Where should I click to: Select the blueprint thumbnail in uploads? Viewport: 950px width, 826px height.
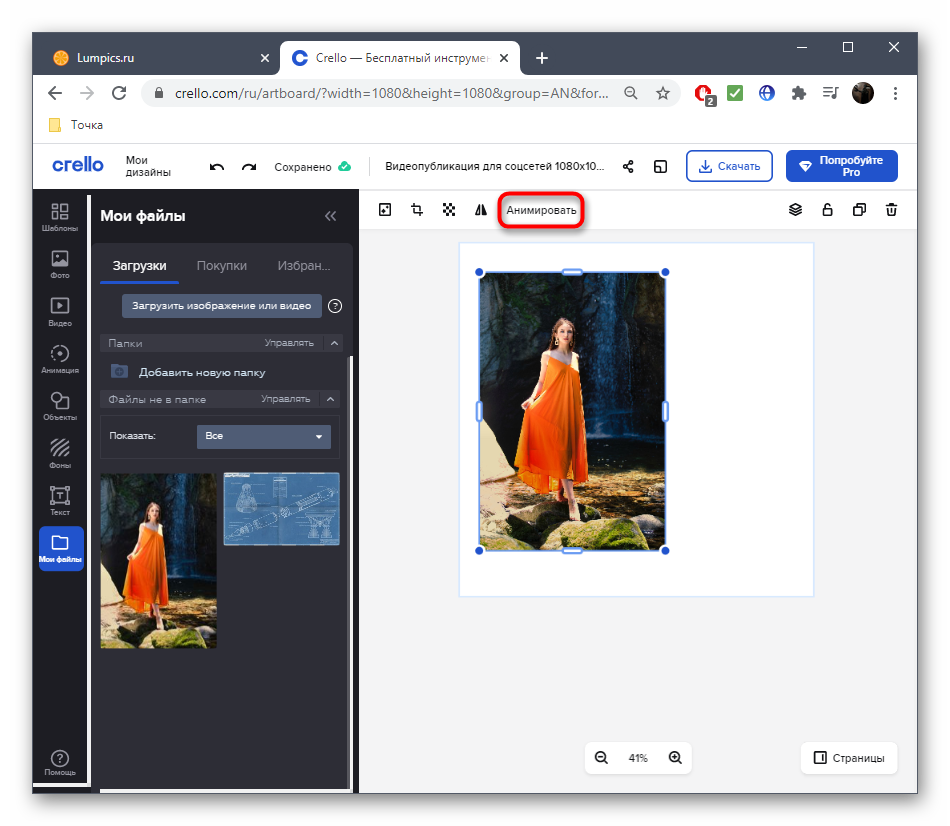[x=281, y=509]
